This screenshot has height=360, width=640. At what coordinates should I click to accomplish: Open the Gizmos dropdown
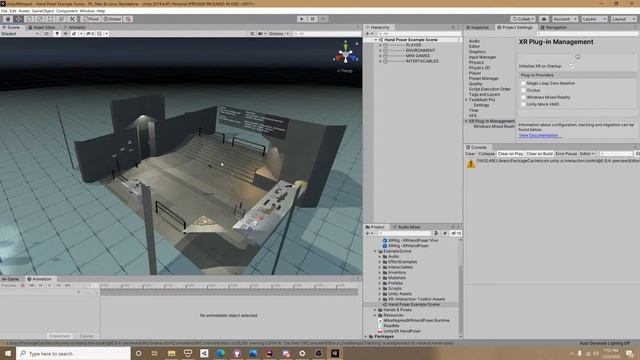(279, 33)
